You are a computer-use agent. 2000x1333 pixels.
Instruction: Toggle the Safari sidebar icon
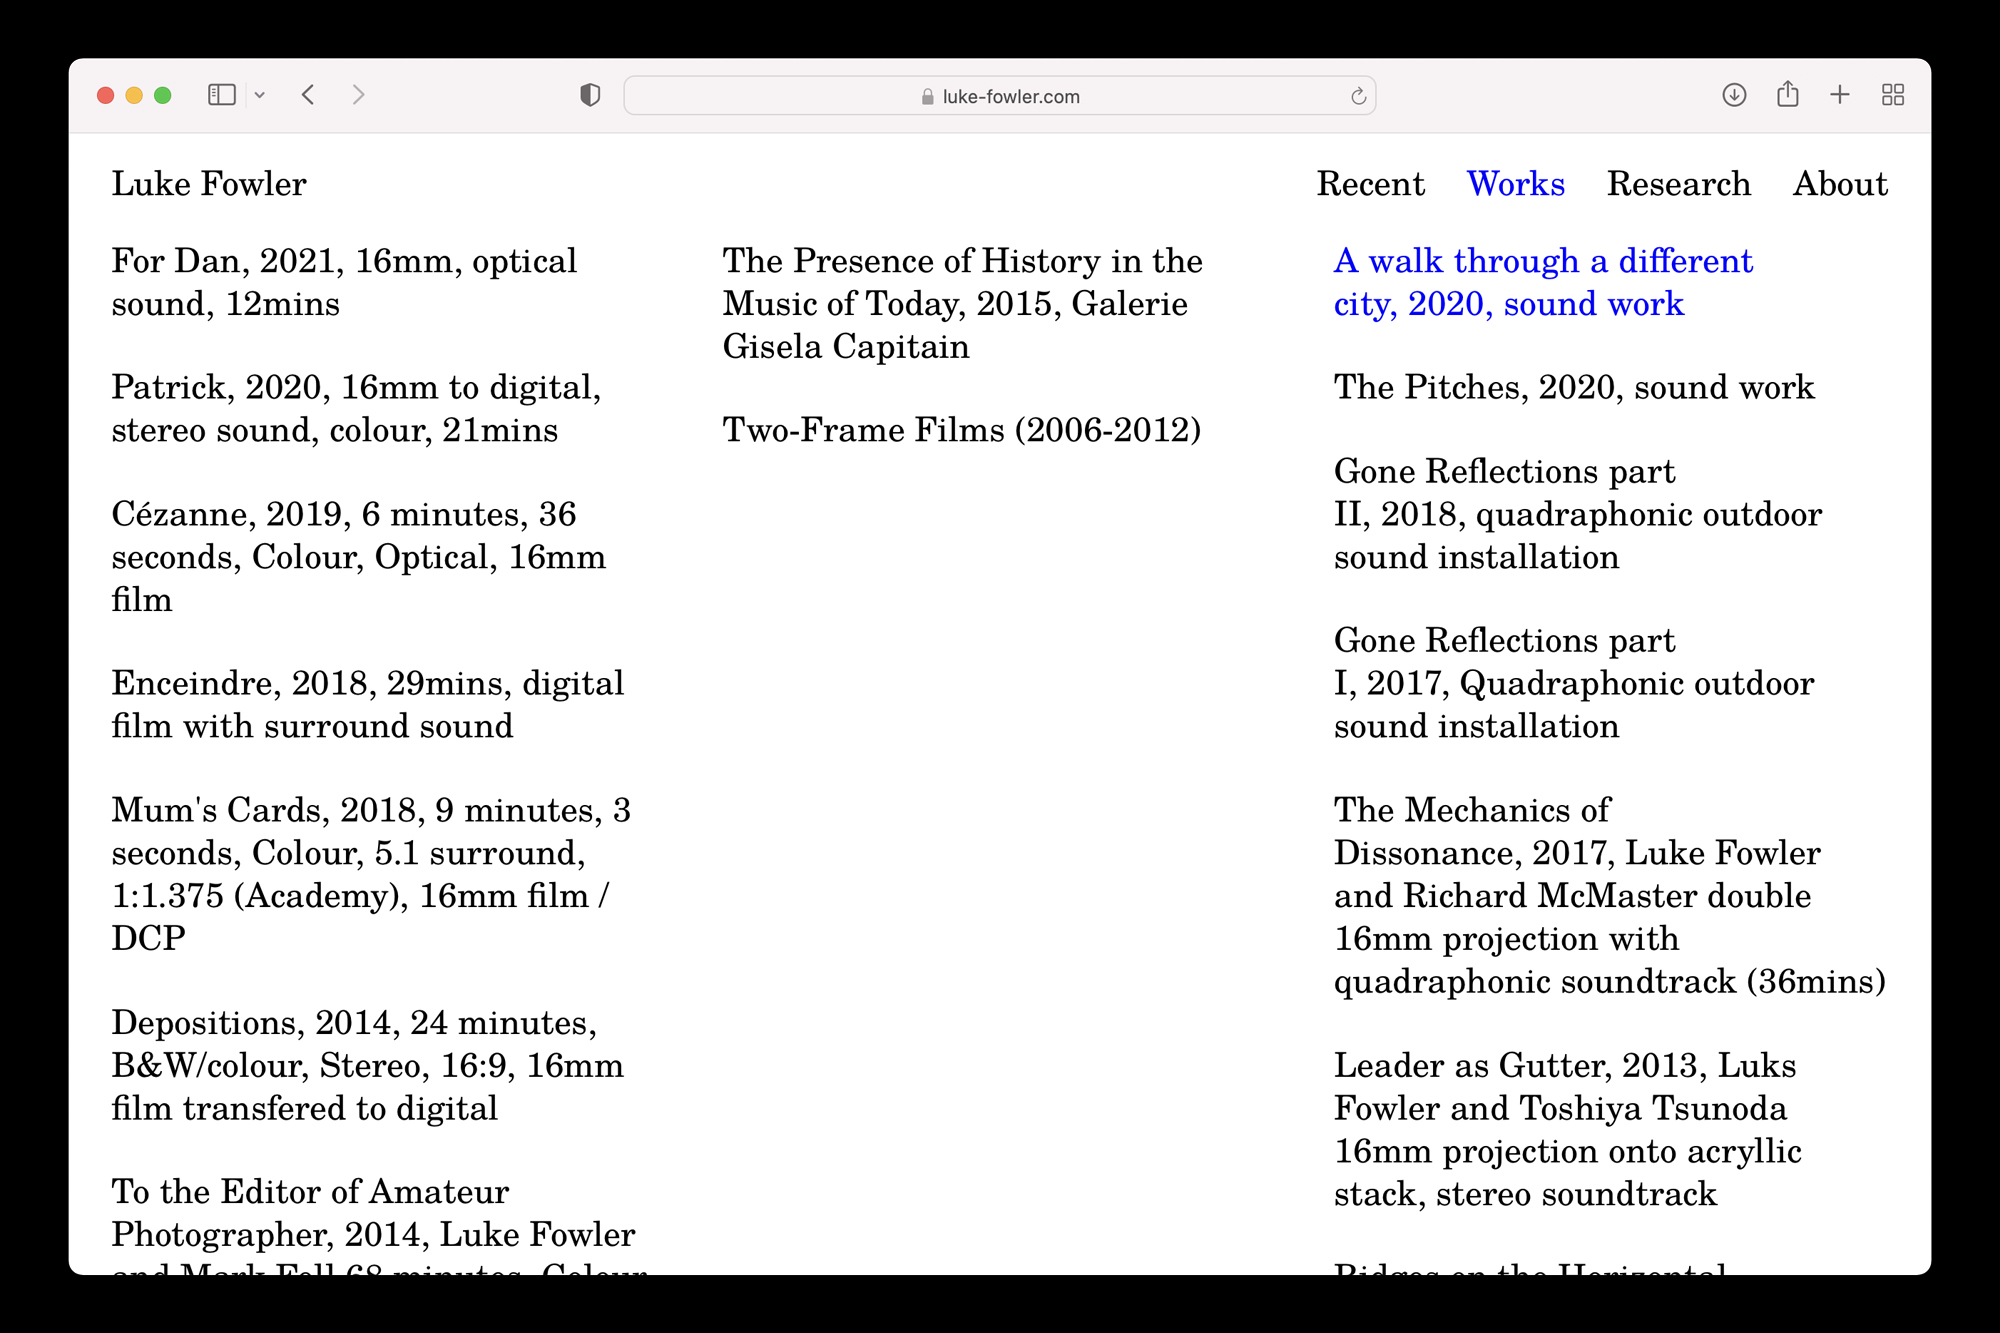(221, 95)
